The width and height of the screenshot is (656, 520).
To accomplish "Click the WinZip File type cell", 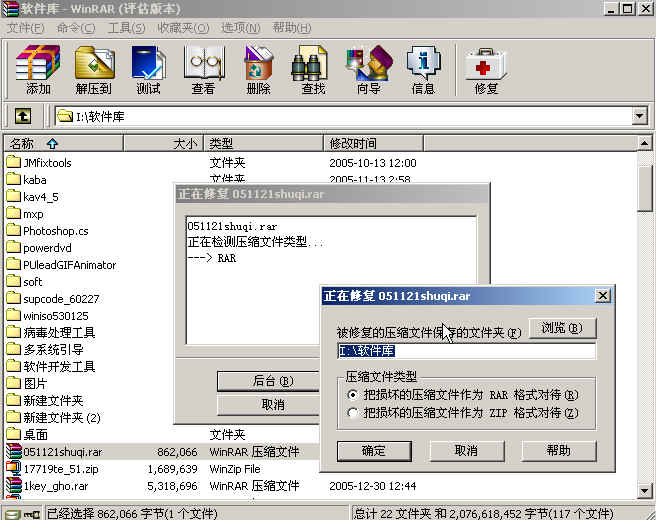I will (235, 469).
